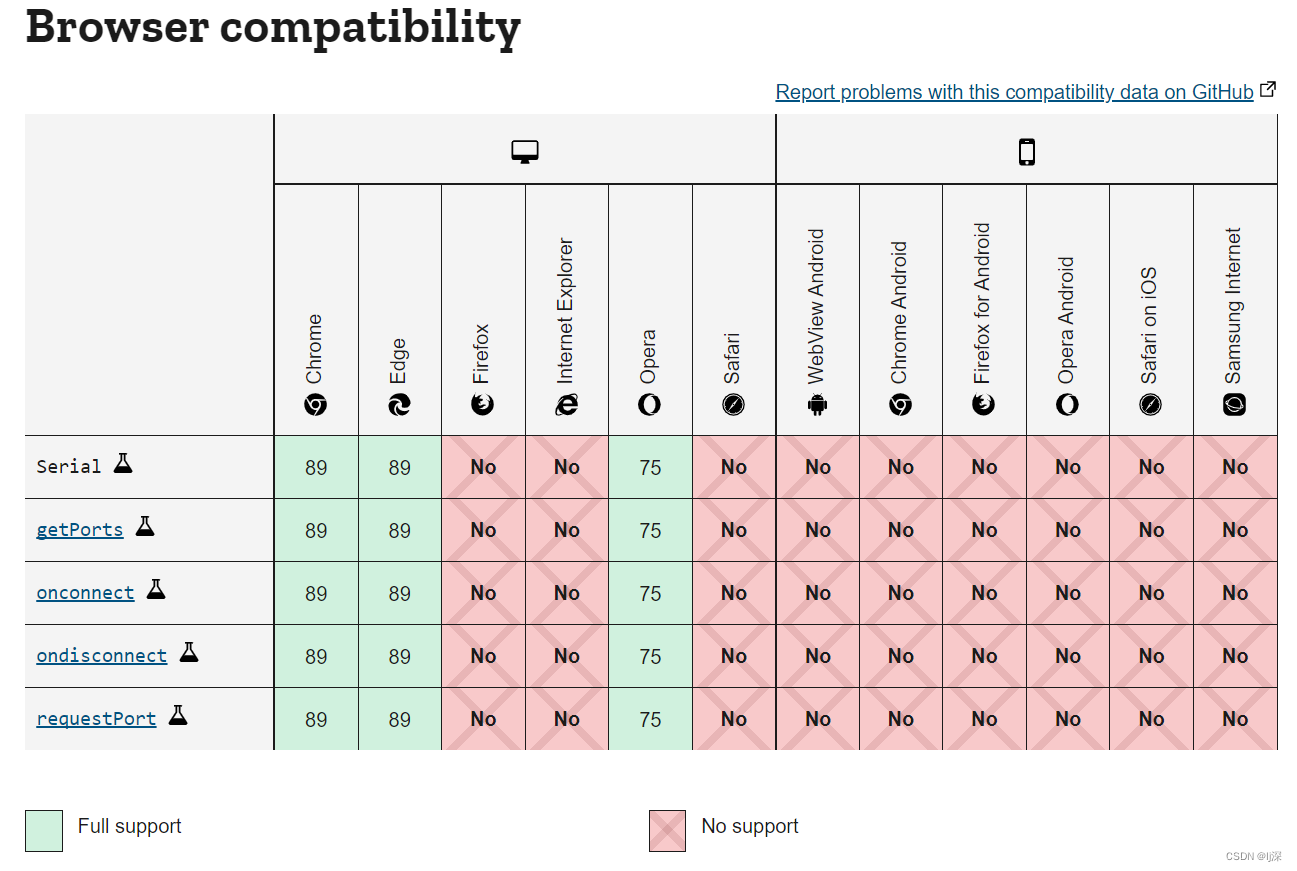This screenshot has width=1297, height=871.
Task: Click the red No support legend swatch
Action: click(667, 831)
